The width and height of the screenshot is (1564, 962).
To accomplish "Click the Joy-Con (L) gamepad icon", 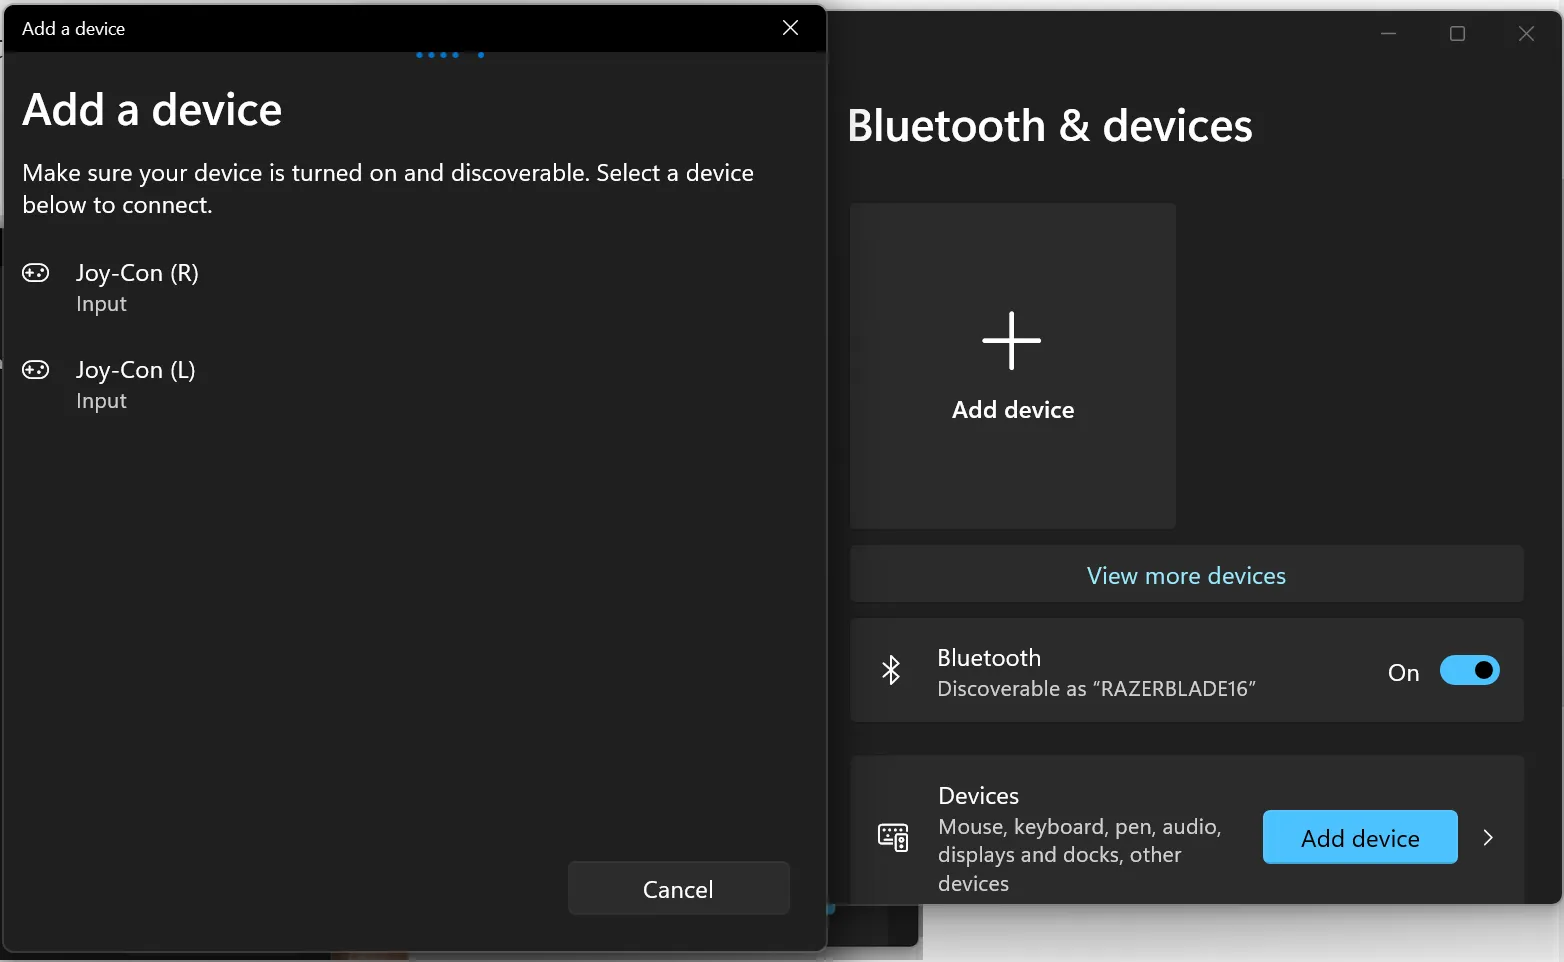I will (36, 370).
